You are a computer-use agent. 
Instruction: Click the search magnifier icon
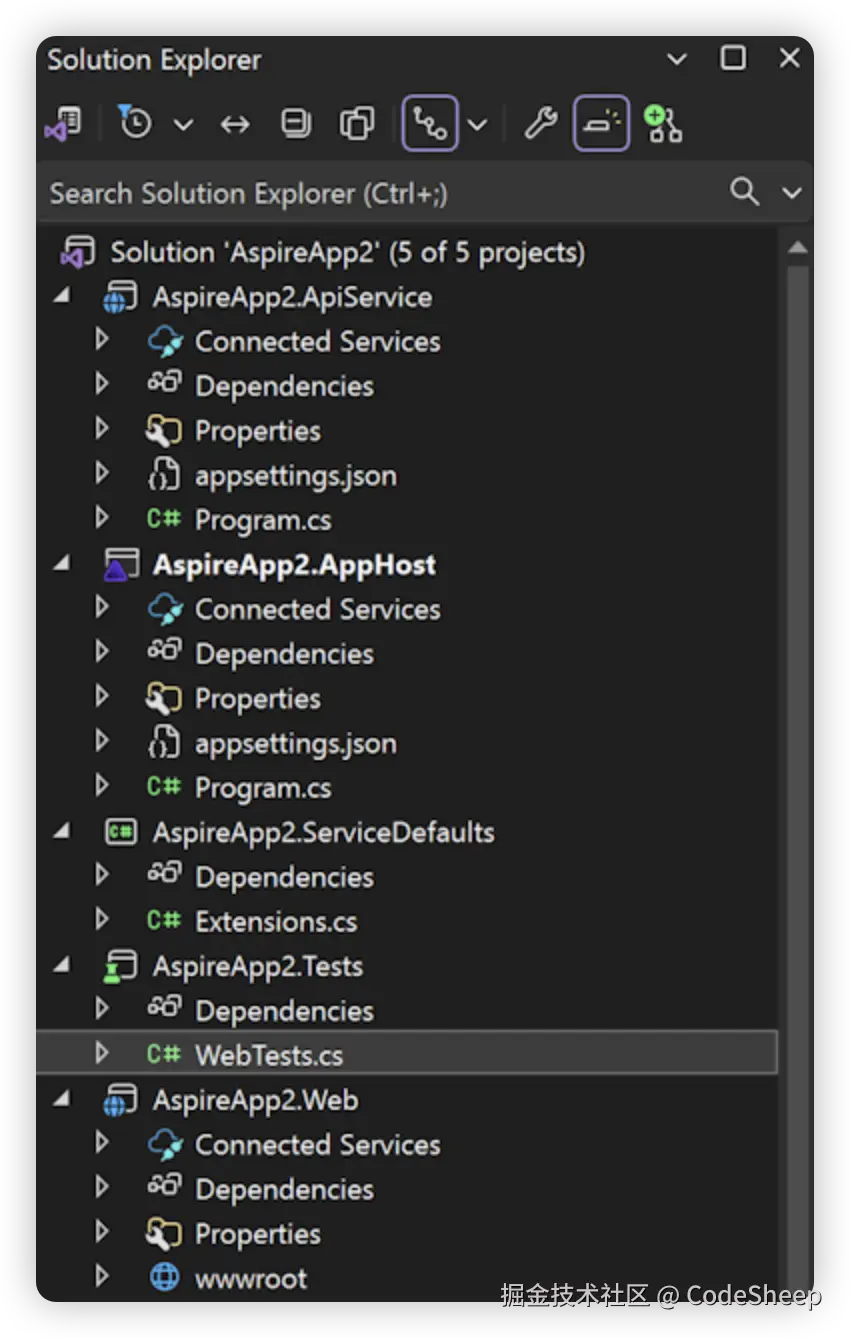pyautogui.click(x=744, y=191)
